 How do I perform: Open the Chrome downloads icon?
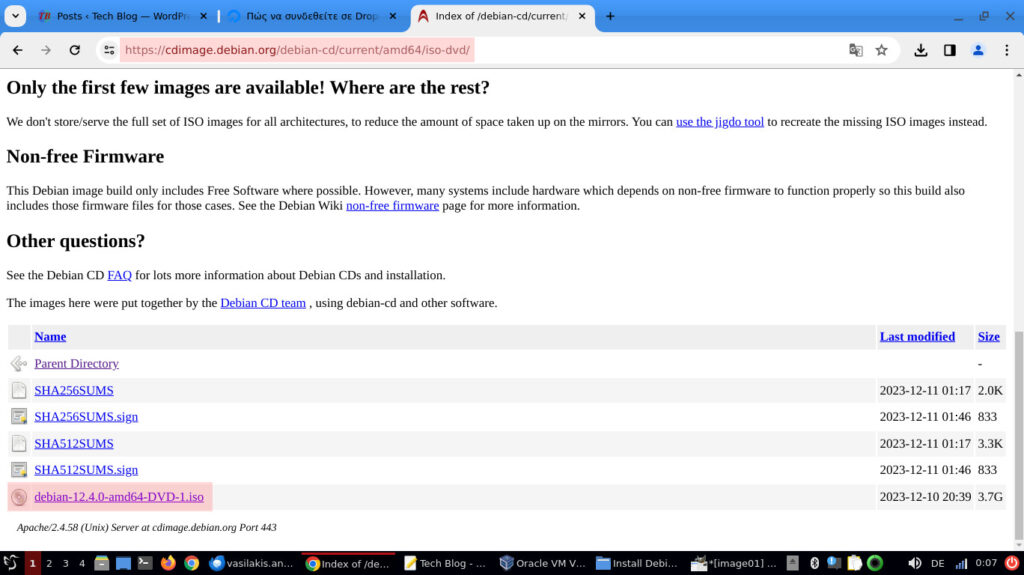921,50
